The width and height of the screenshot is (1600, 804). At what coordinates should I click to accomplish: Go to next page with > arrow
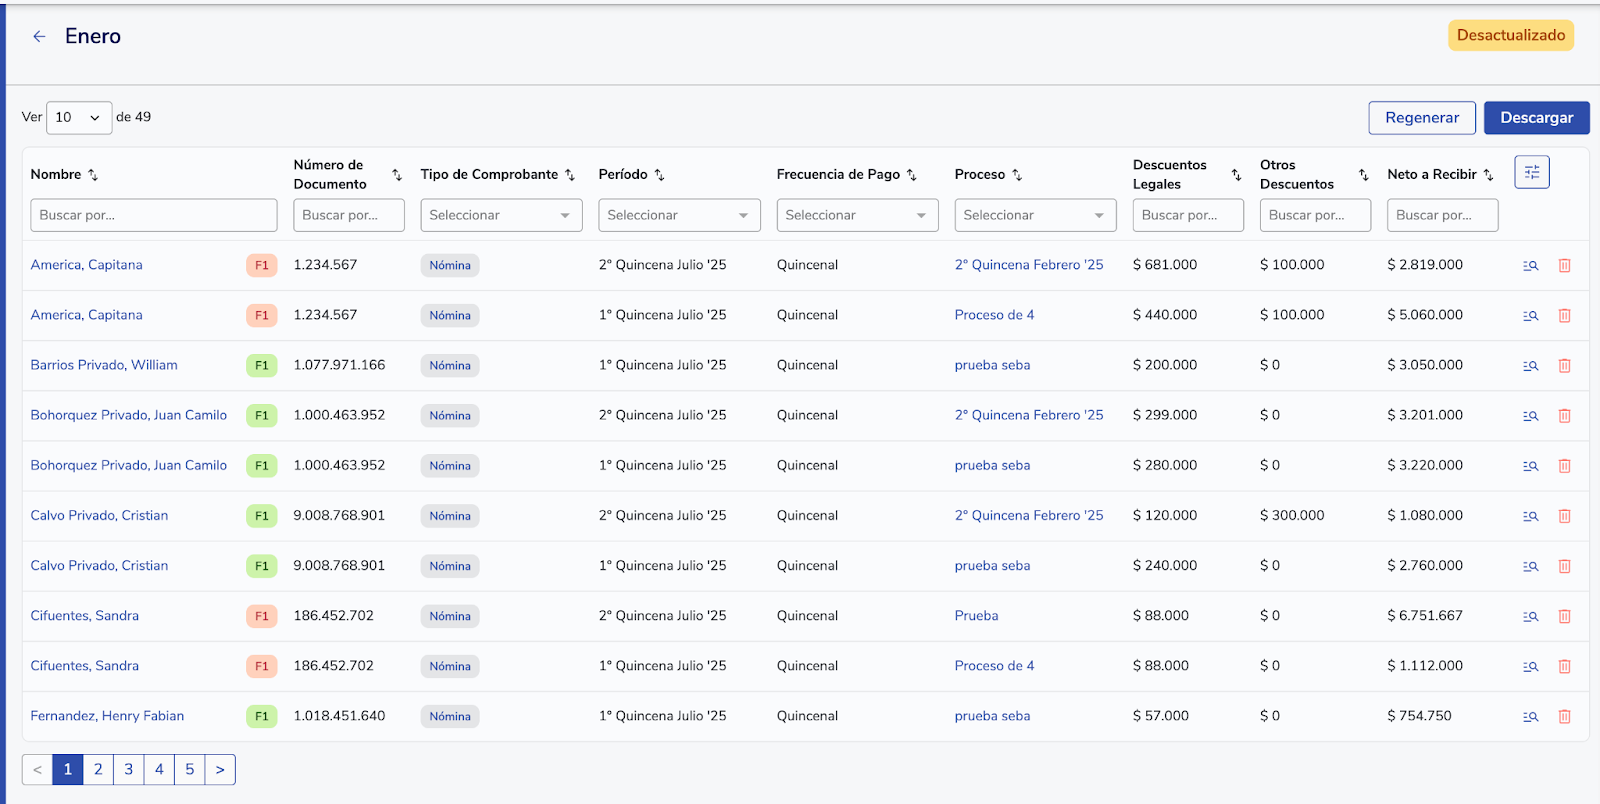[x=220, y=769]
